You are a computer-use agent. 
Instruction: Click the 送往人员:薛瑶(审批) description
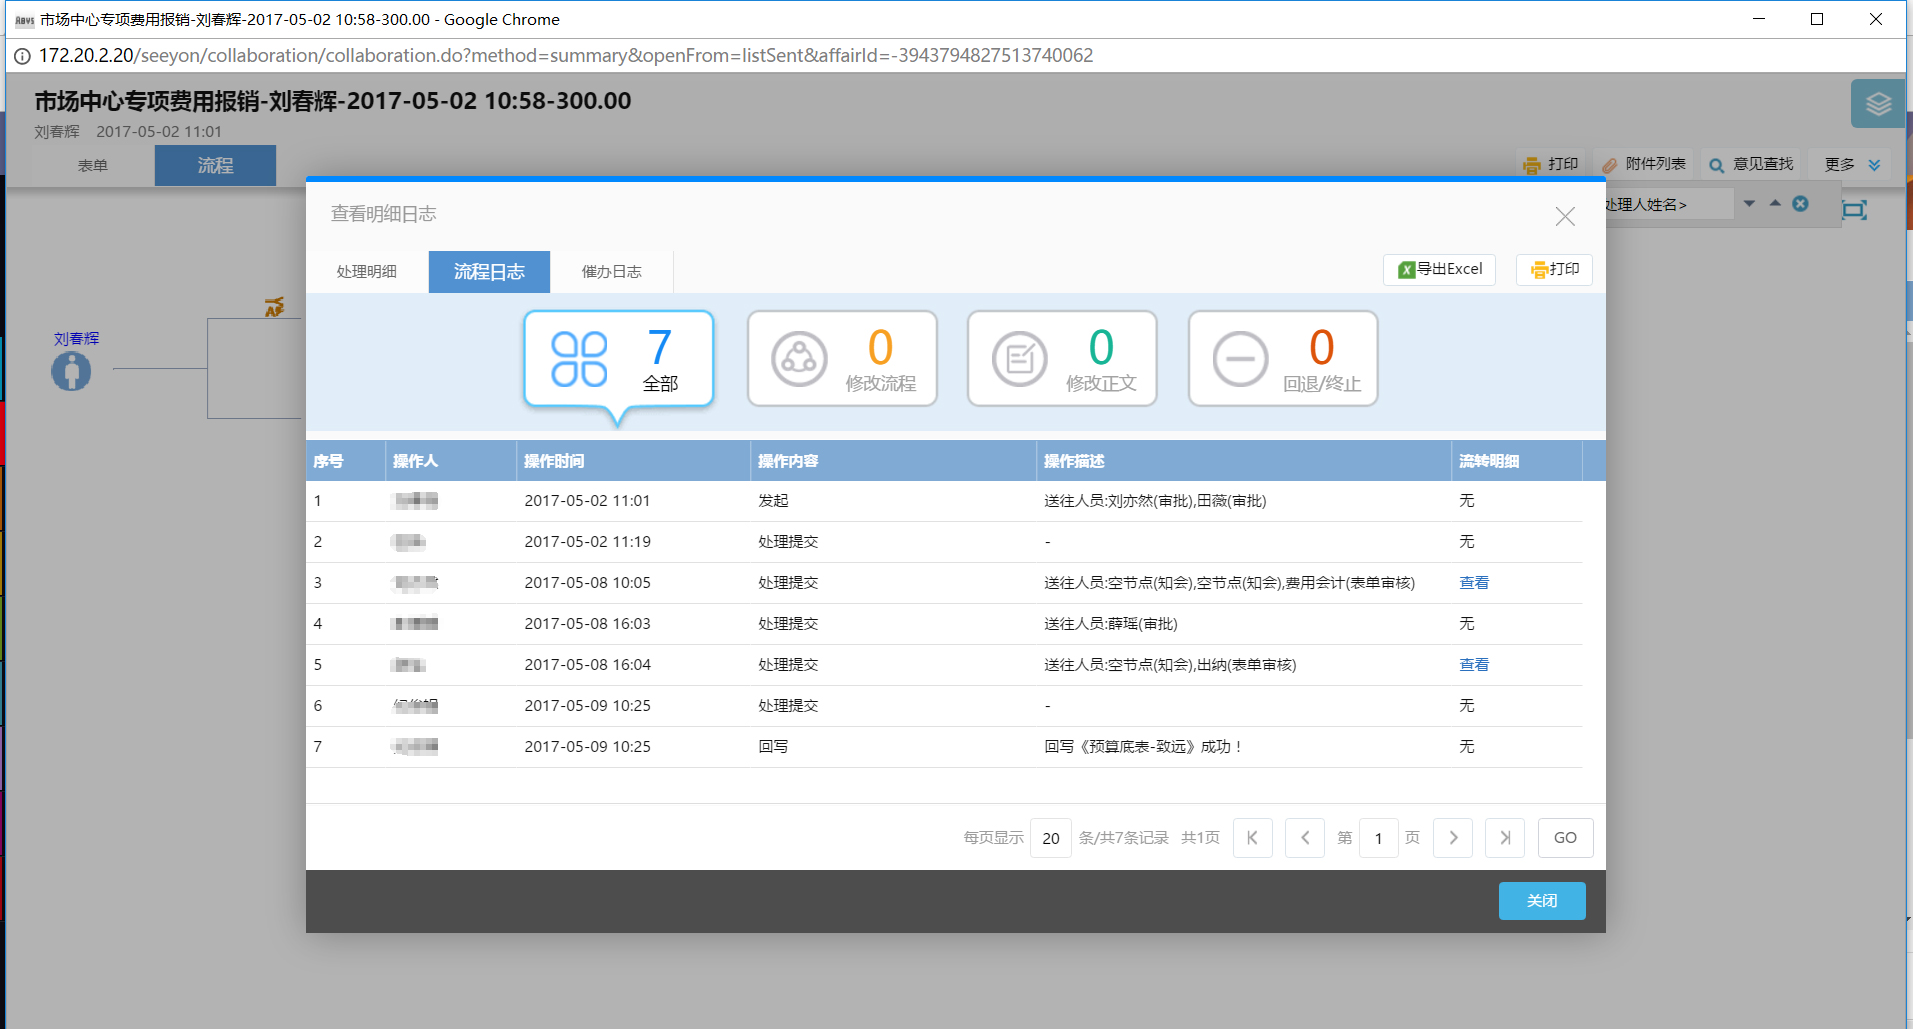click(1111, 624)
